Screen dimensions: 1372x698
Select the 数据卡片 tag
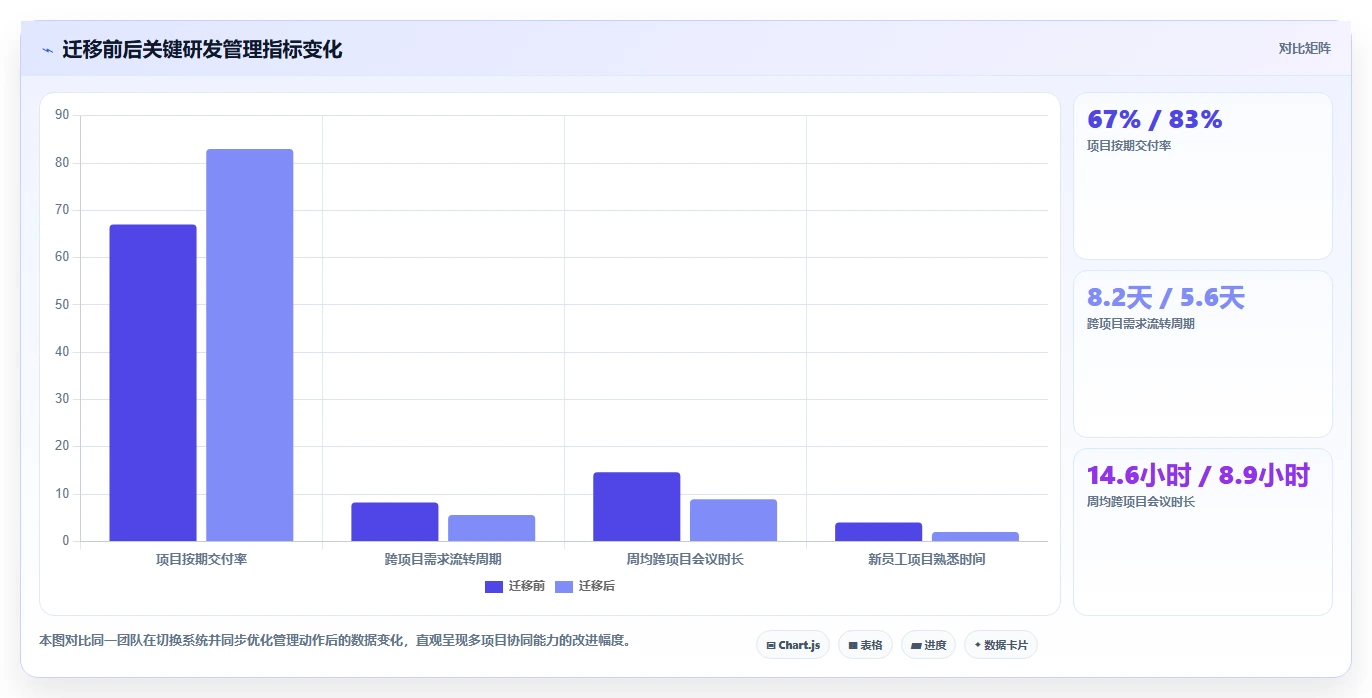(1001, 645)
